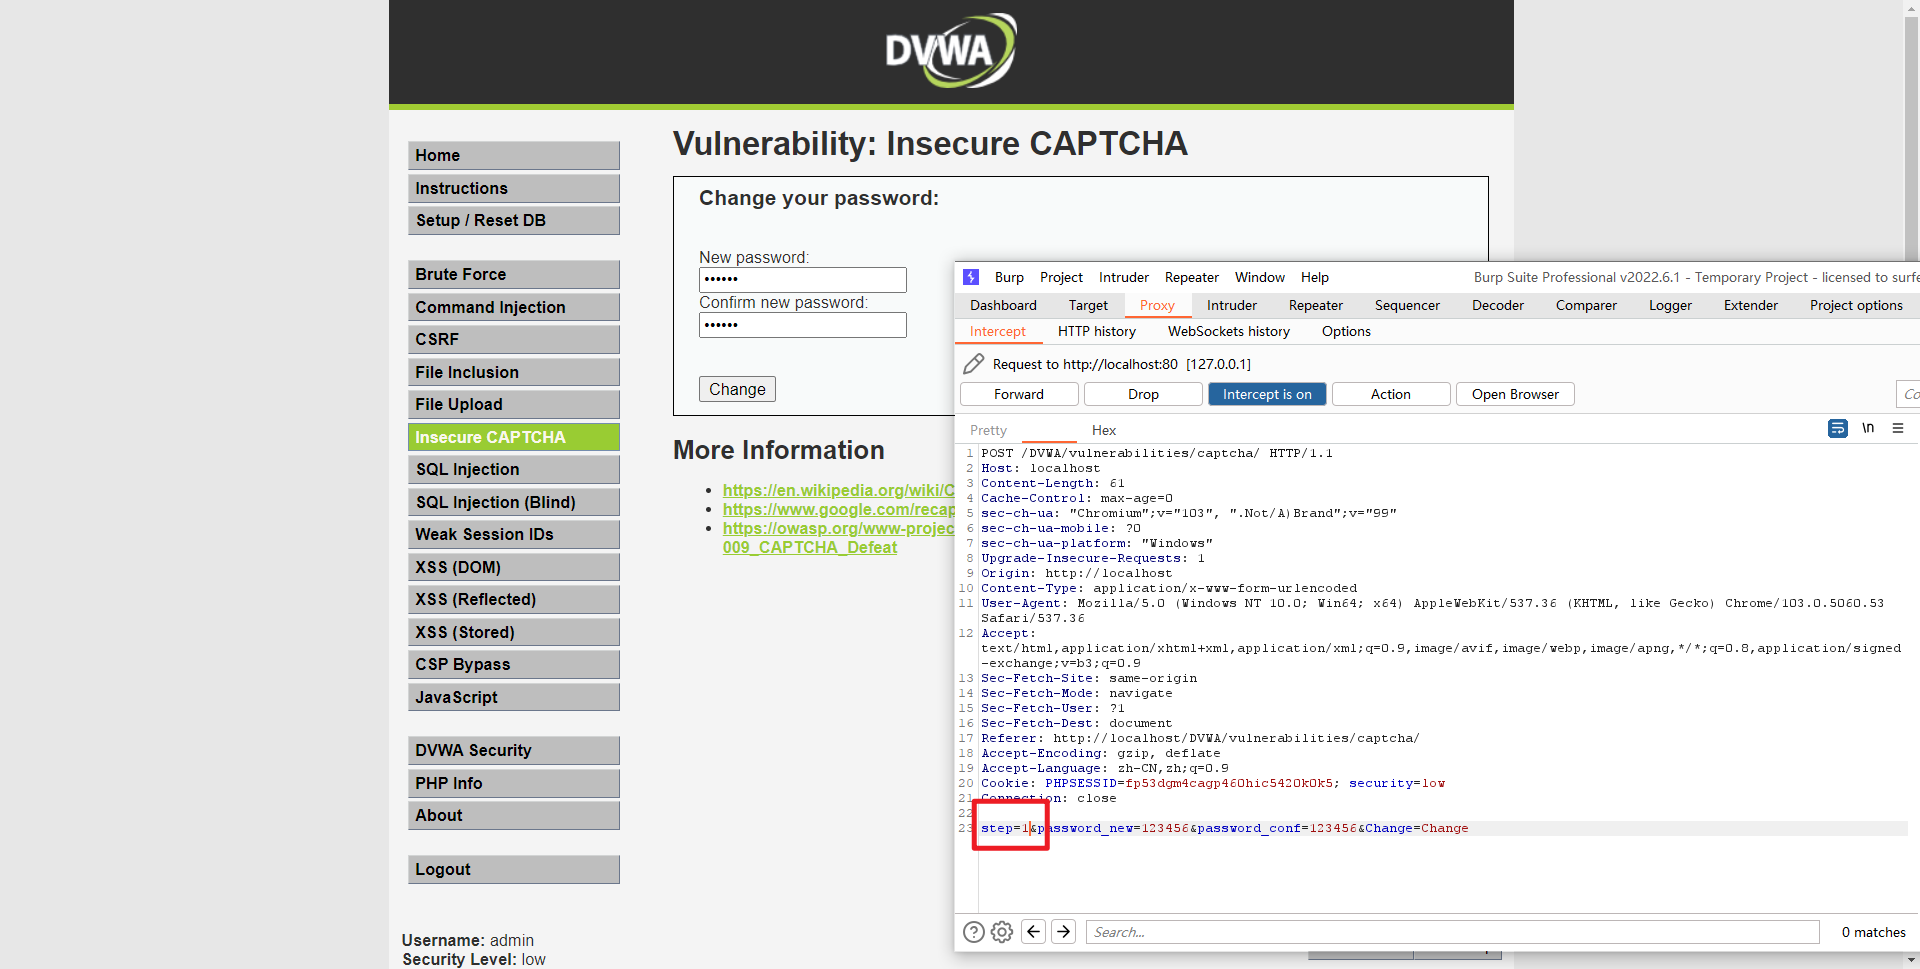Toggle the message word-wrap icon
This screenshot has width=1920, height=969.
(x=1837, y=429)
